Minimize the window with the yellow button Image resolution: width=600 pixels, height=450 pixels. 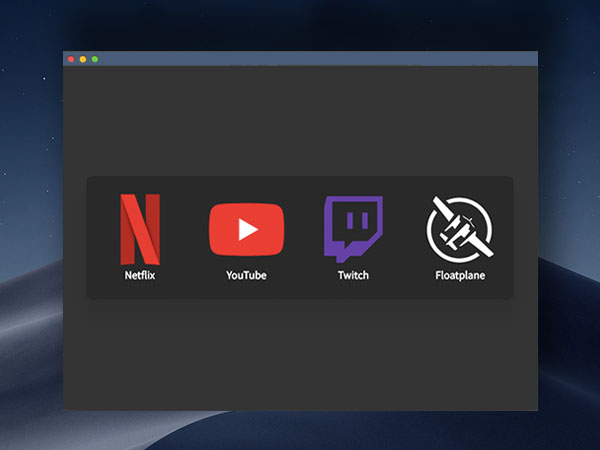coord(83,59)
